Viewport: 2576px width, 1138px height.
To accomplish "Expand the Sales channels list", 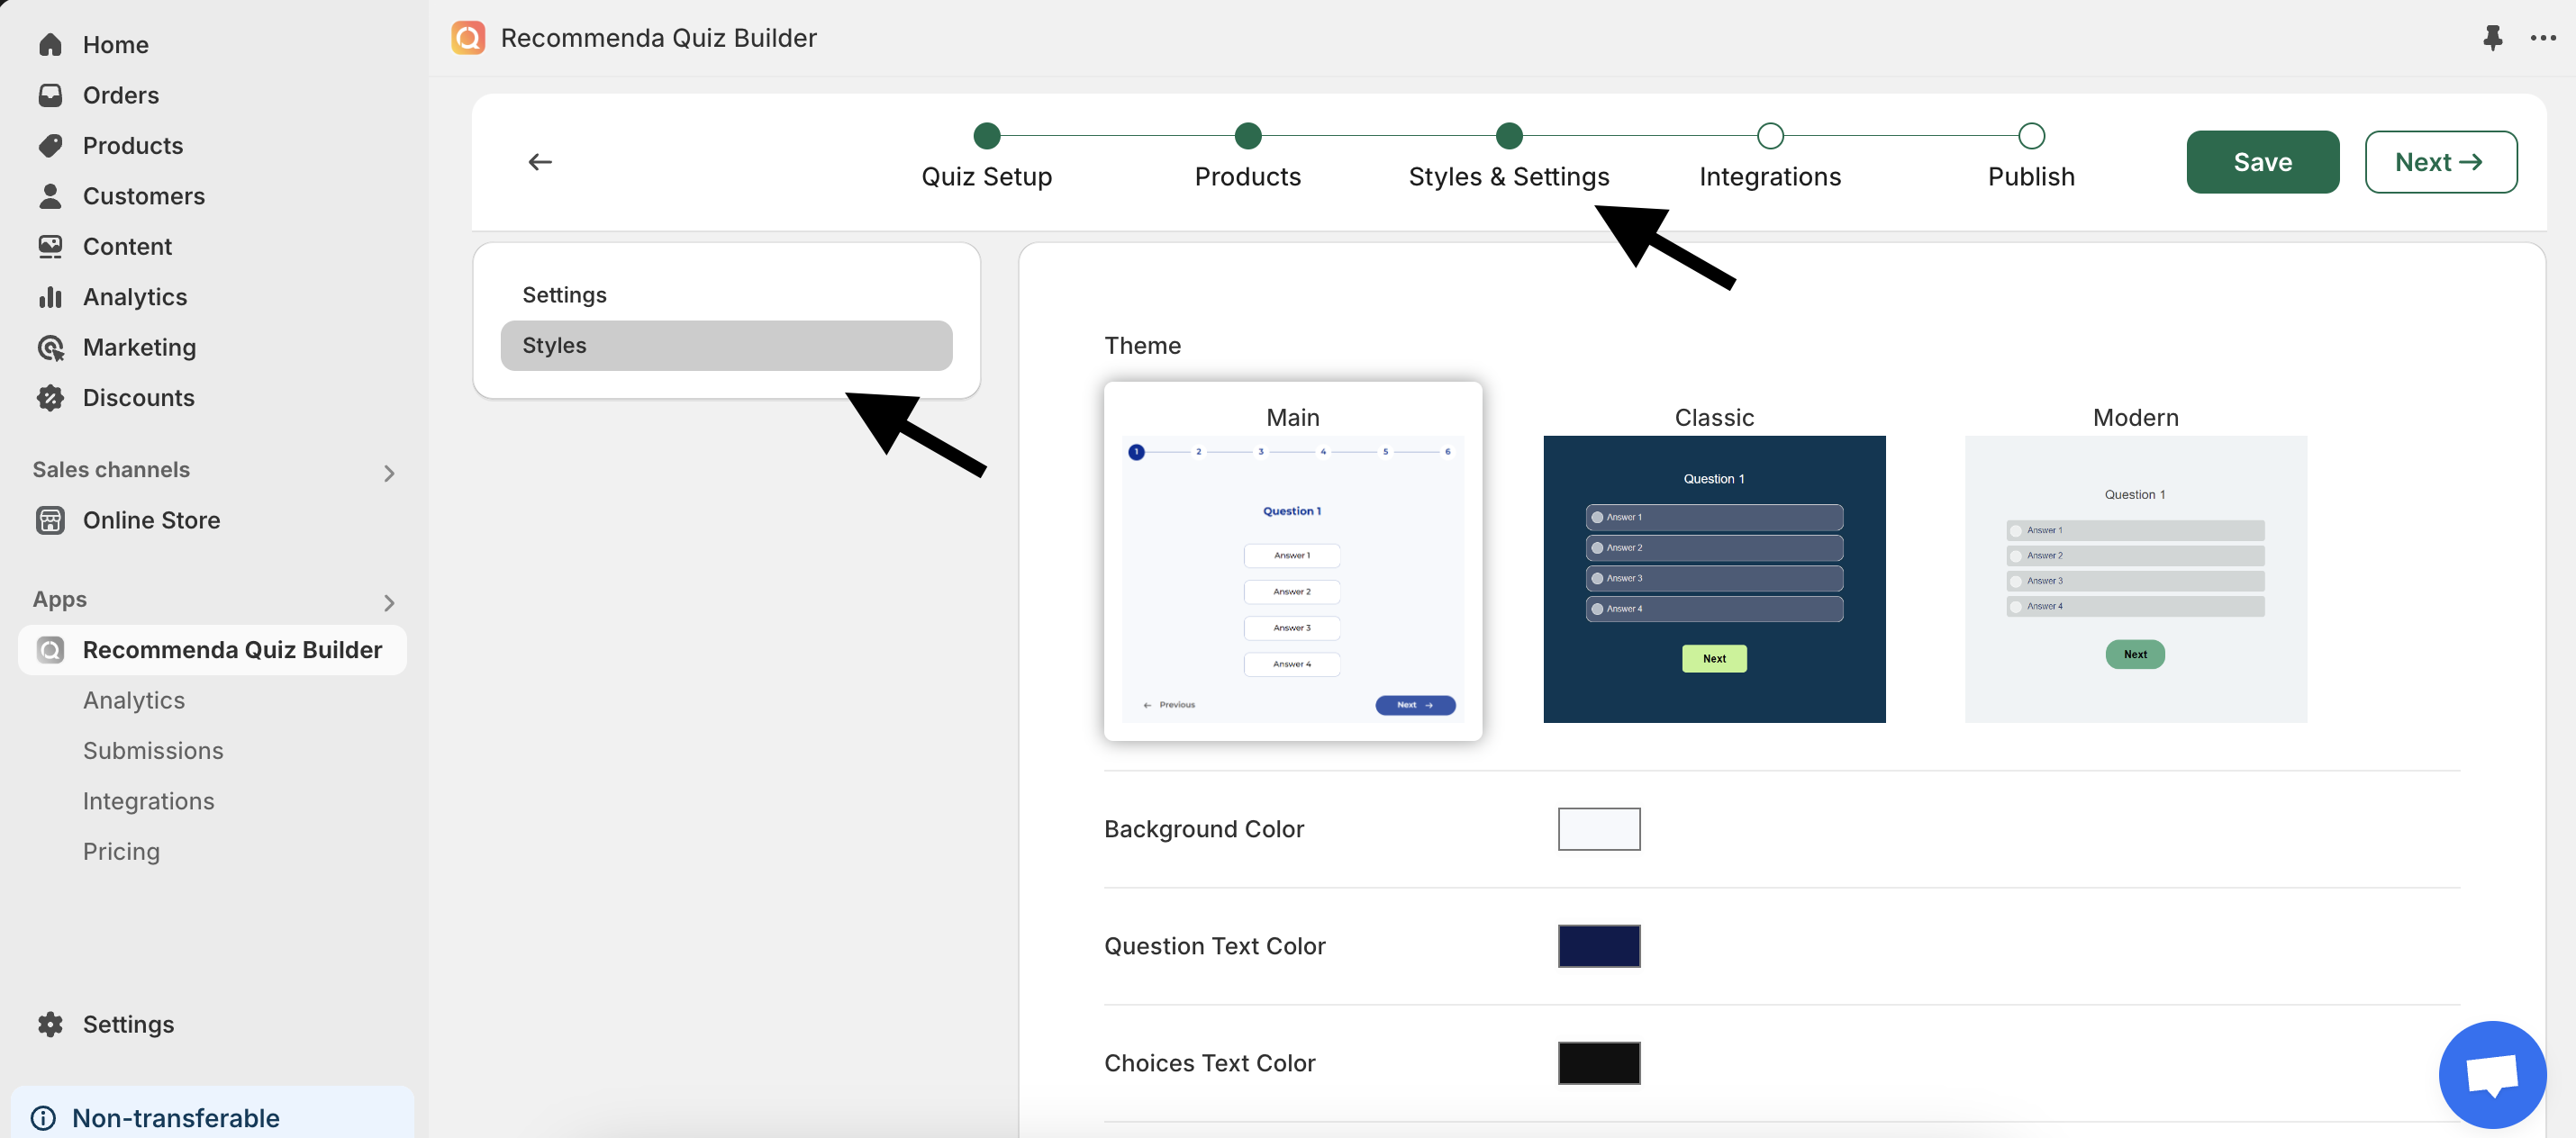I will [389, 472].
